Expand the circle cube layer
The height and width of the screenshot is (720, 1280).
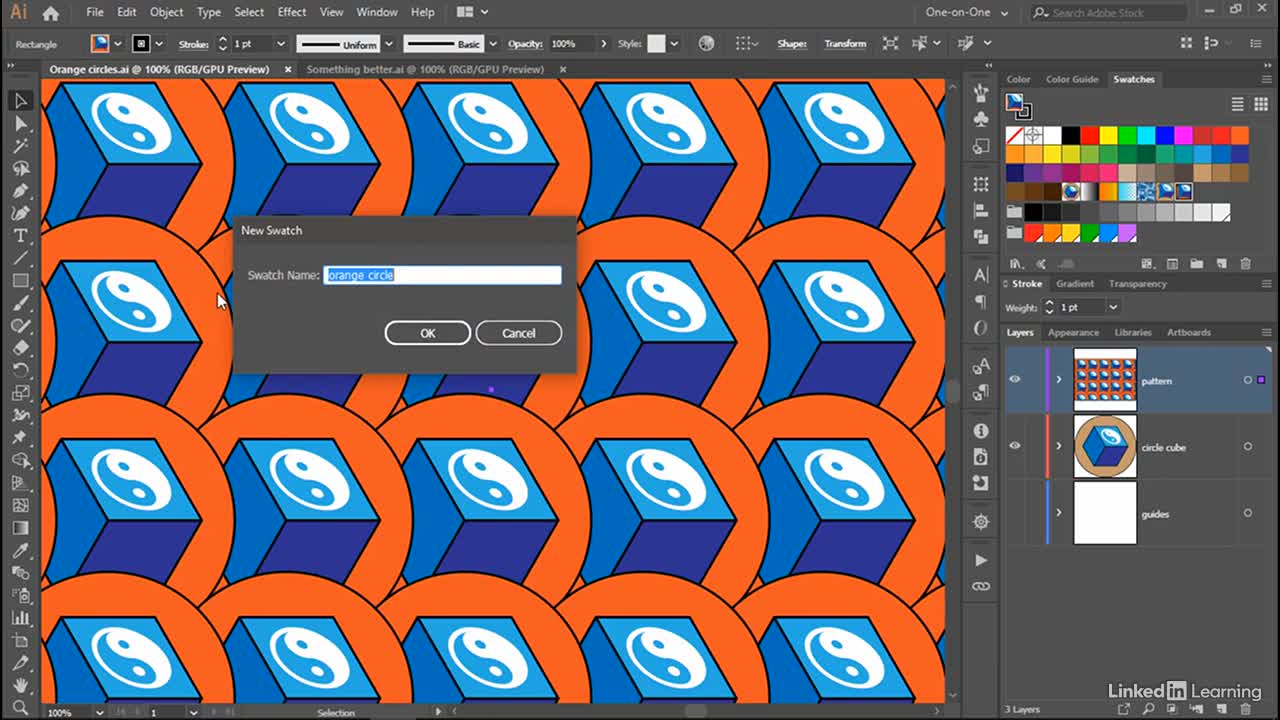(1059, 446)
